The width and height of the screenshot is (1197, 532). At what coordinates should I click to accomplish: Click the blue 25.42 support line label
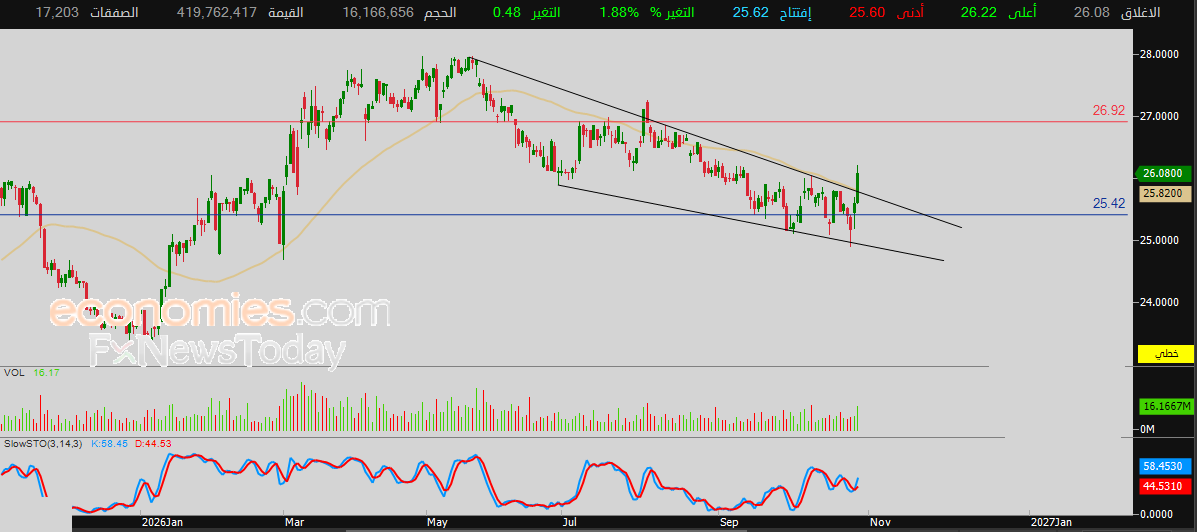coord(1108,203)
